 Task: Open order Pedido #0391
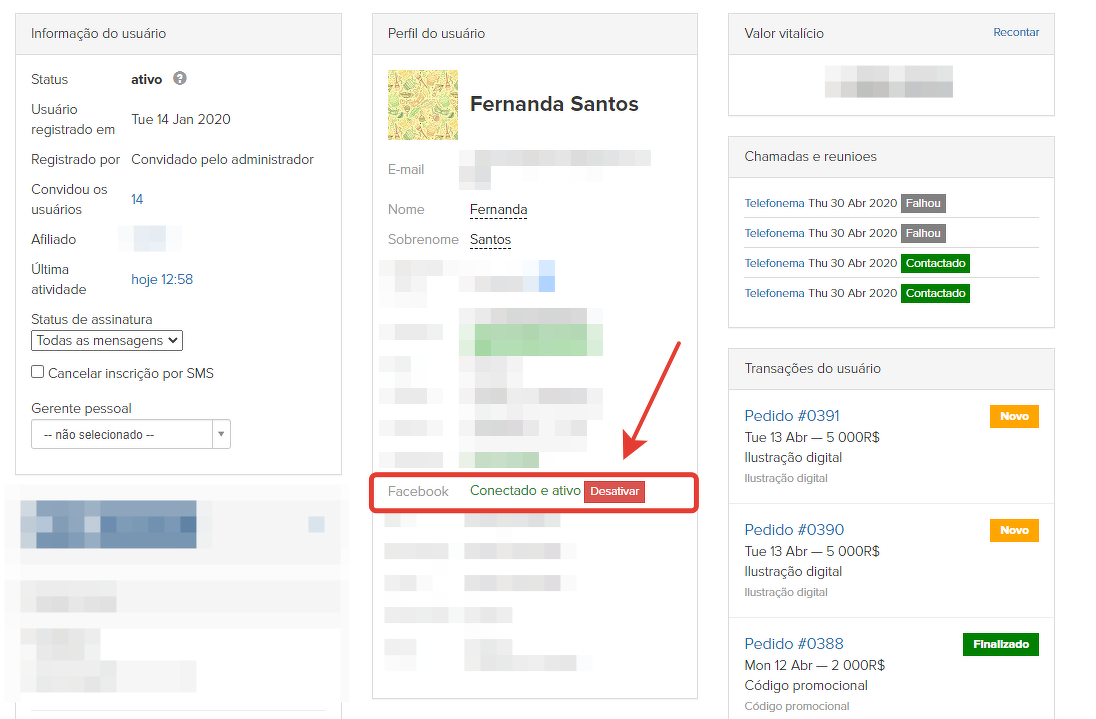(x=793, y=416)
